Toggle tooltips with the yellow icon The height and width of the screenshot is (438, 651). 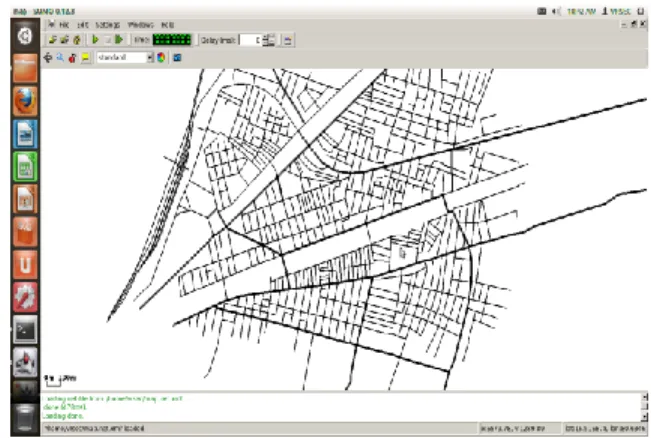pos(86,58)
